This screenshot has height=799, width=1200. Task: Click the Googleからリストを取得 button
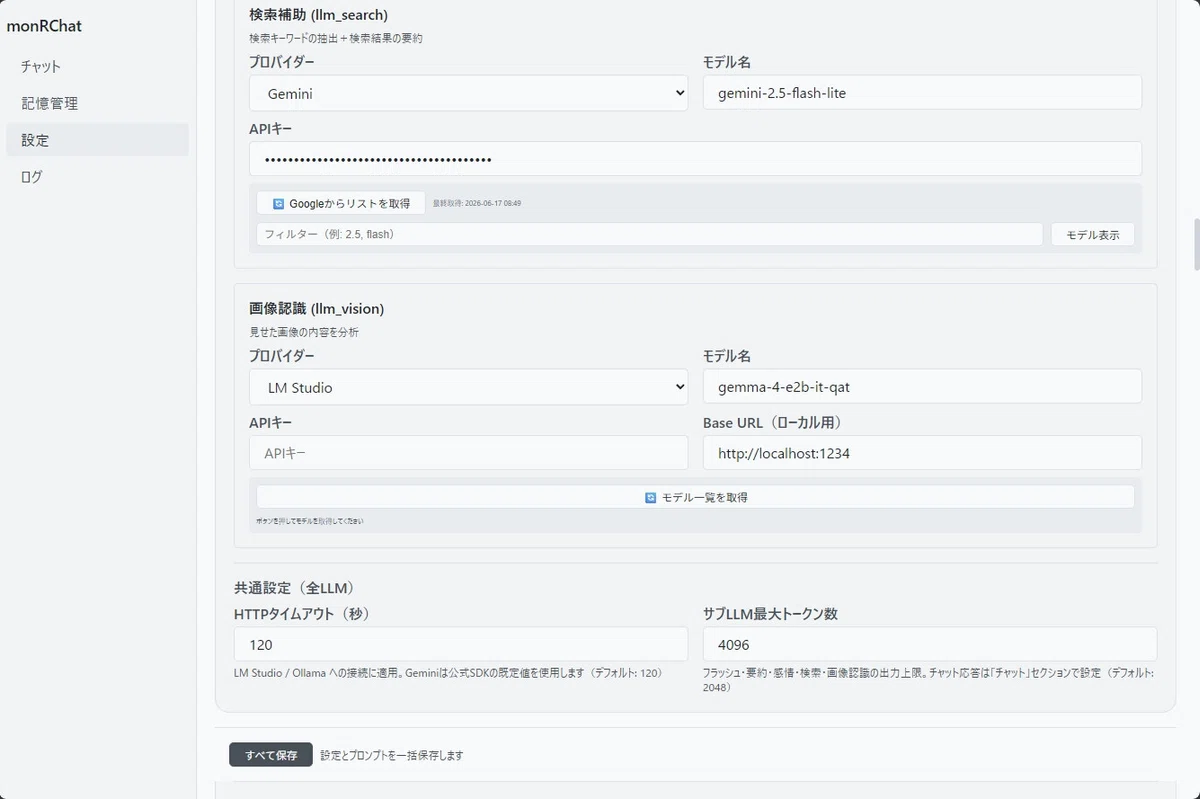pyautogui.click(x=341, y=203)
